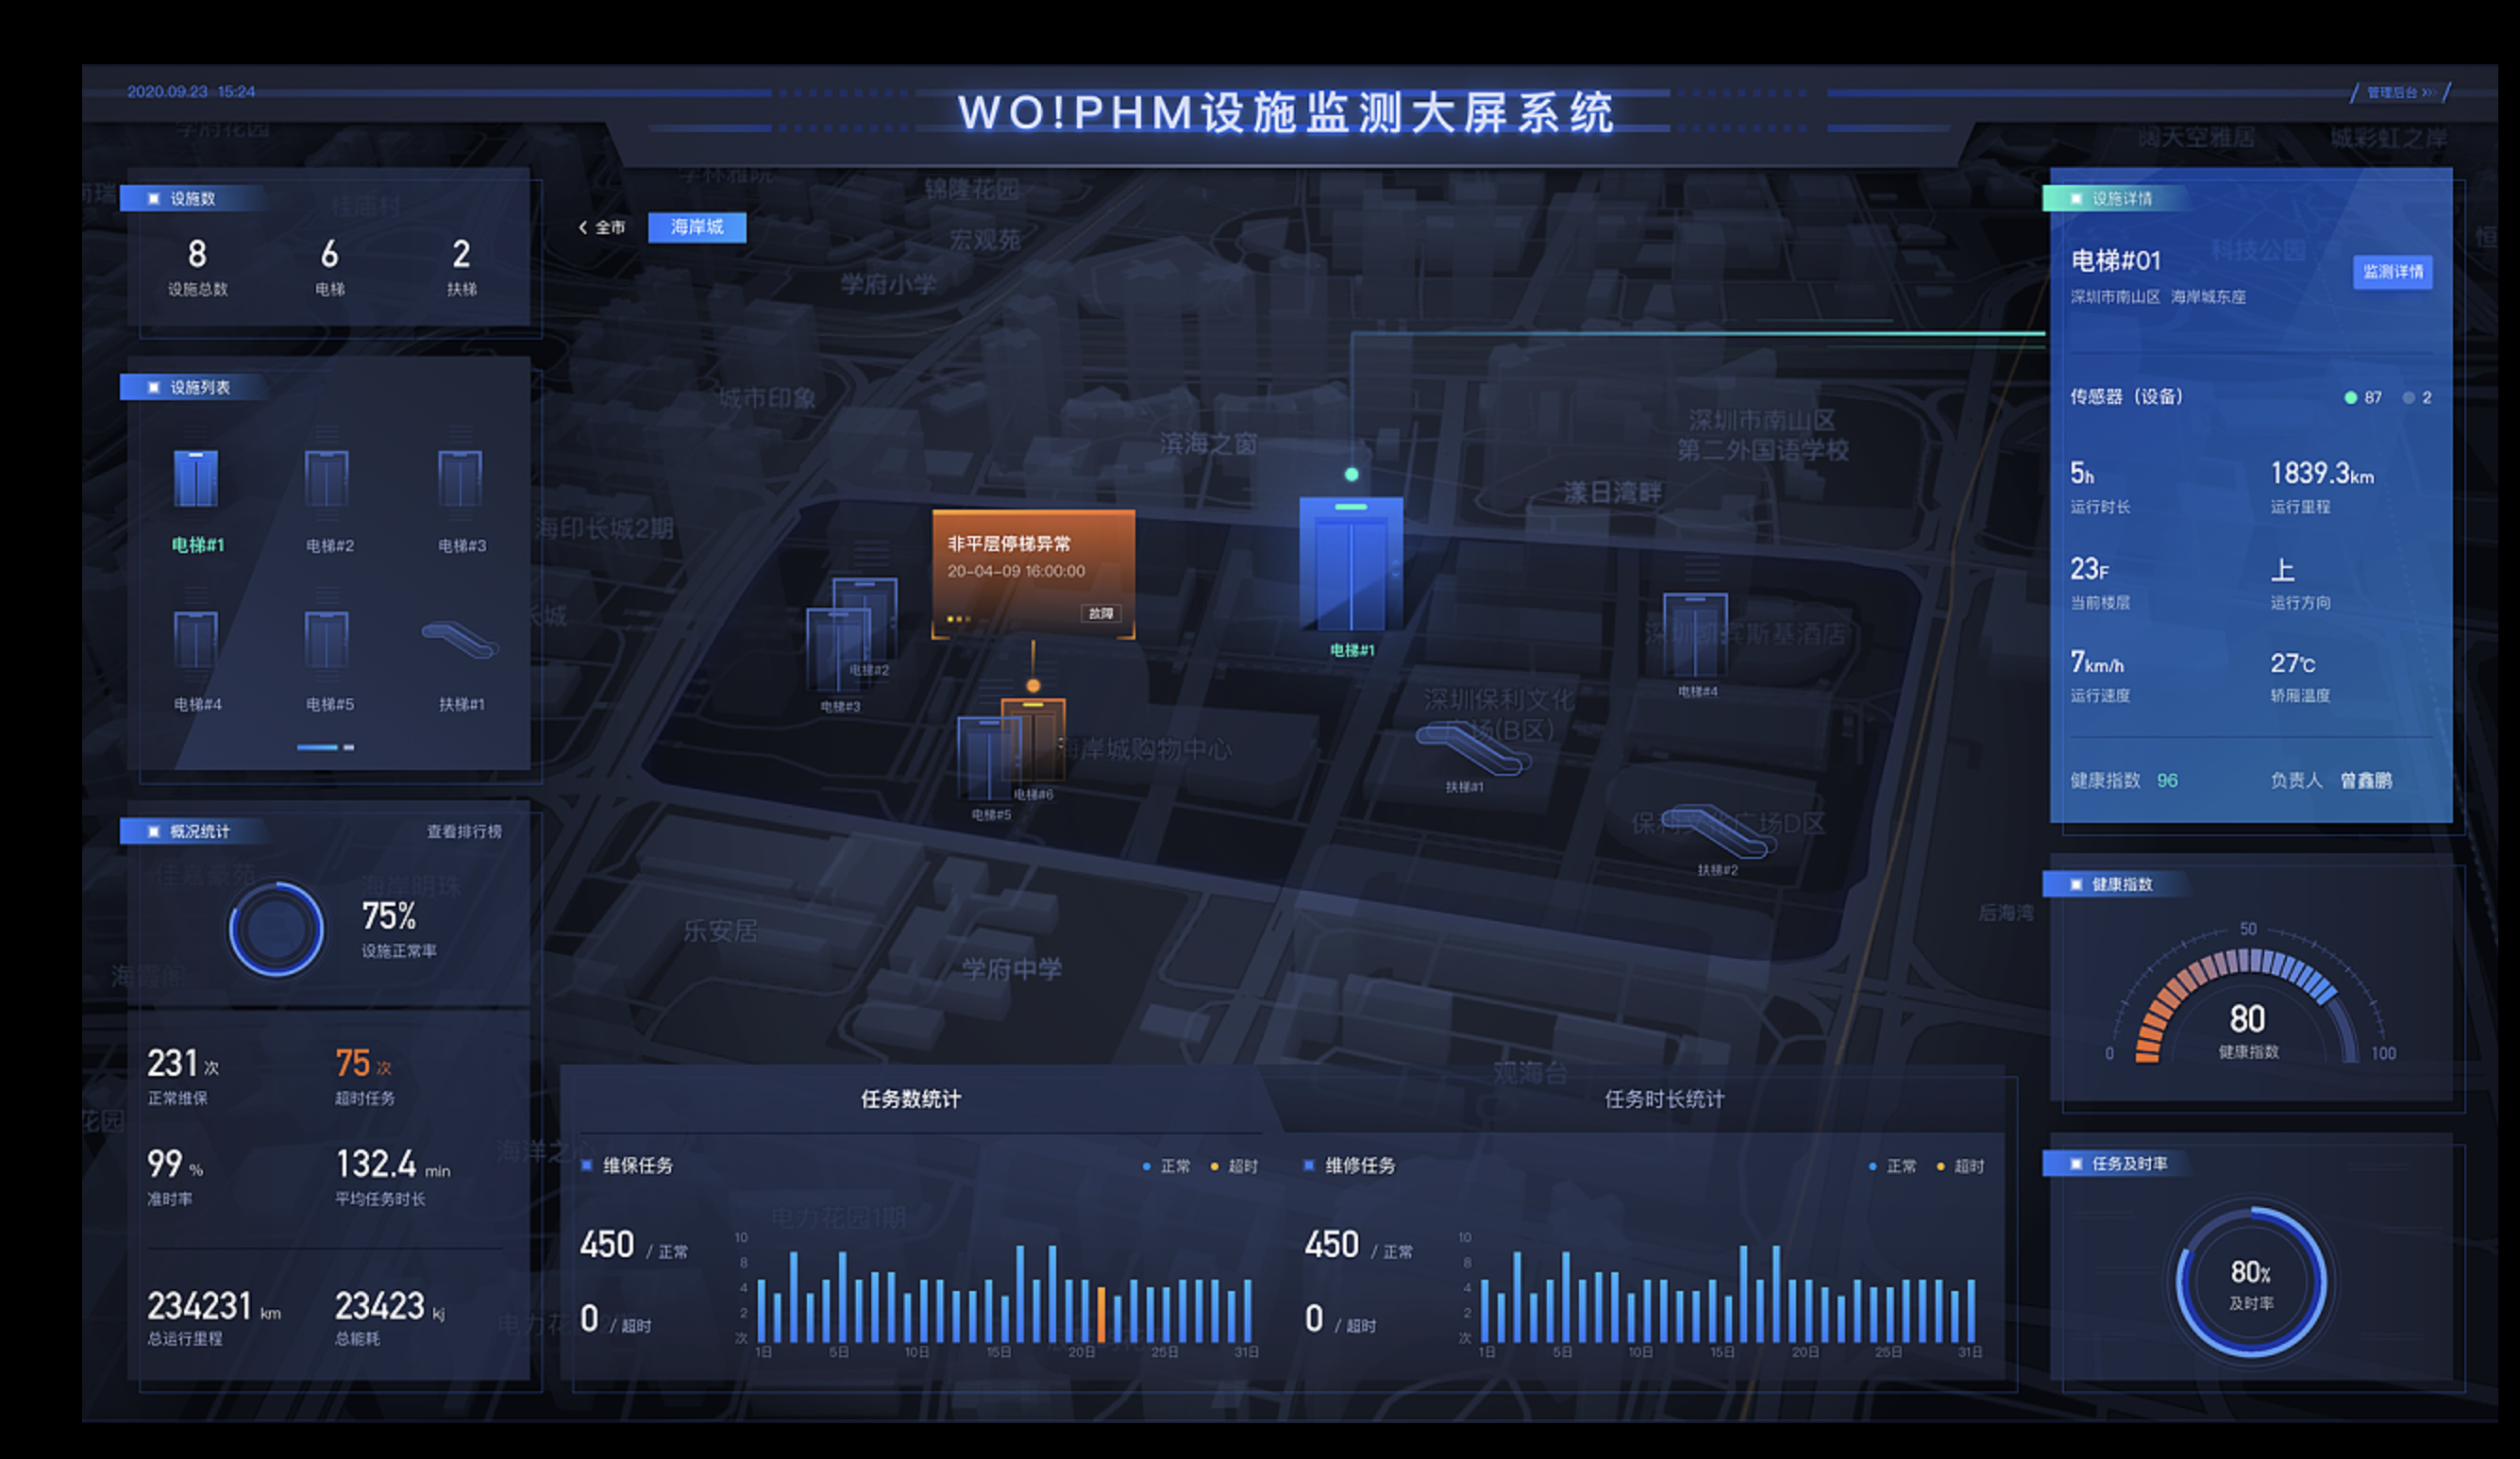Select 电梯#2 icon in facility list
This screenshot has width=2520, height=1459.
click(x=327, y=478)
